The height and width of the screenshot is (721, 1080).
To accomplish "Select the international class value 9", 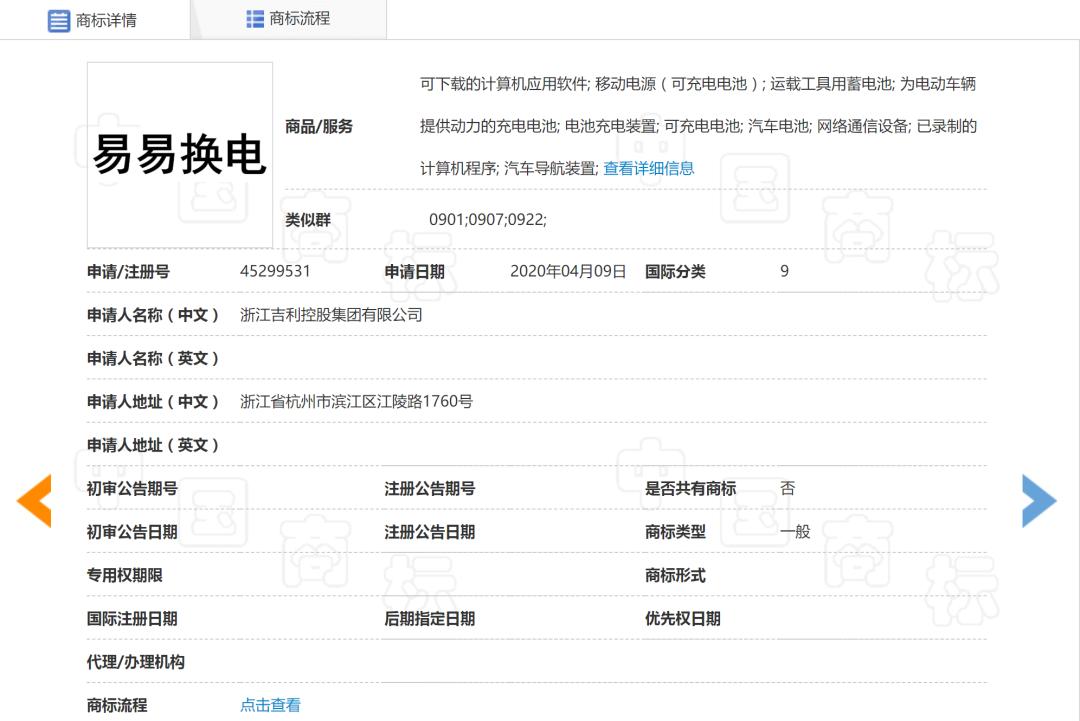I will [x=785, y=271].
